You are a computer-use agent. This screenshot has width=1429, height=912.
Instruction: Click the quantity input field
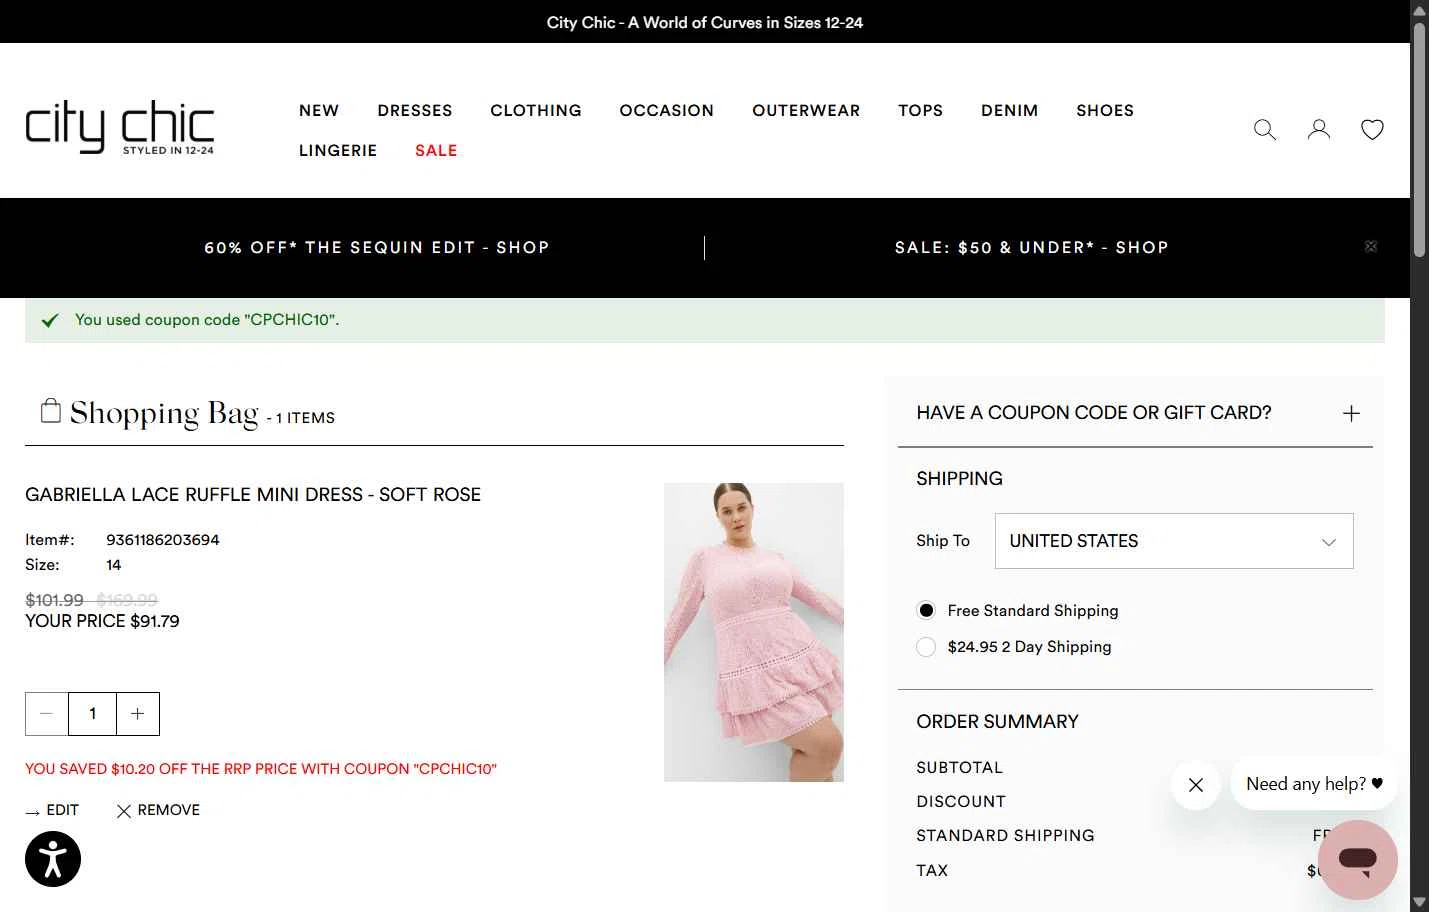pos(92,714)
